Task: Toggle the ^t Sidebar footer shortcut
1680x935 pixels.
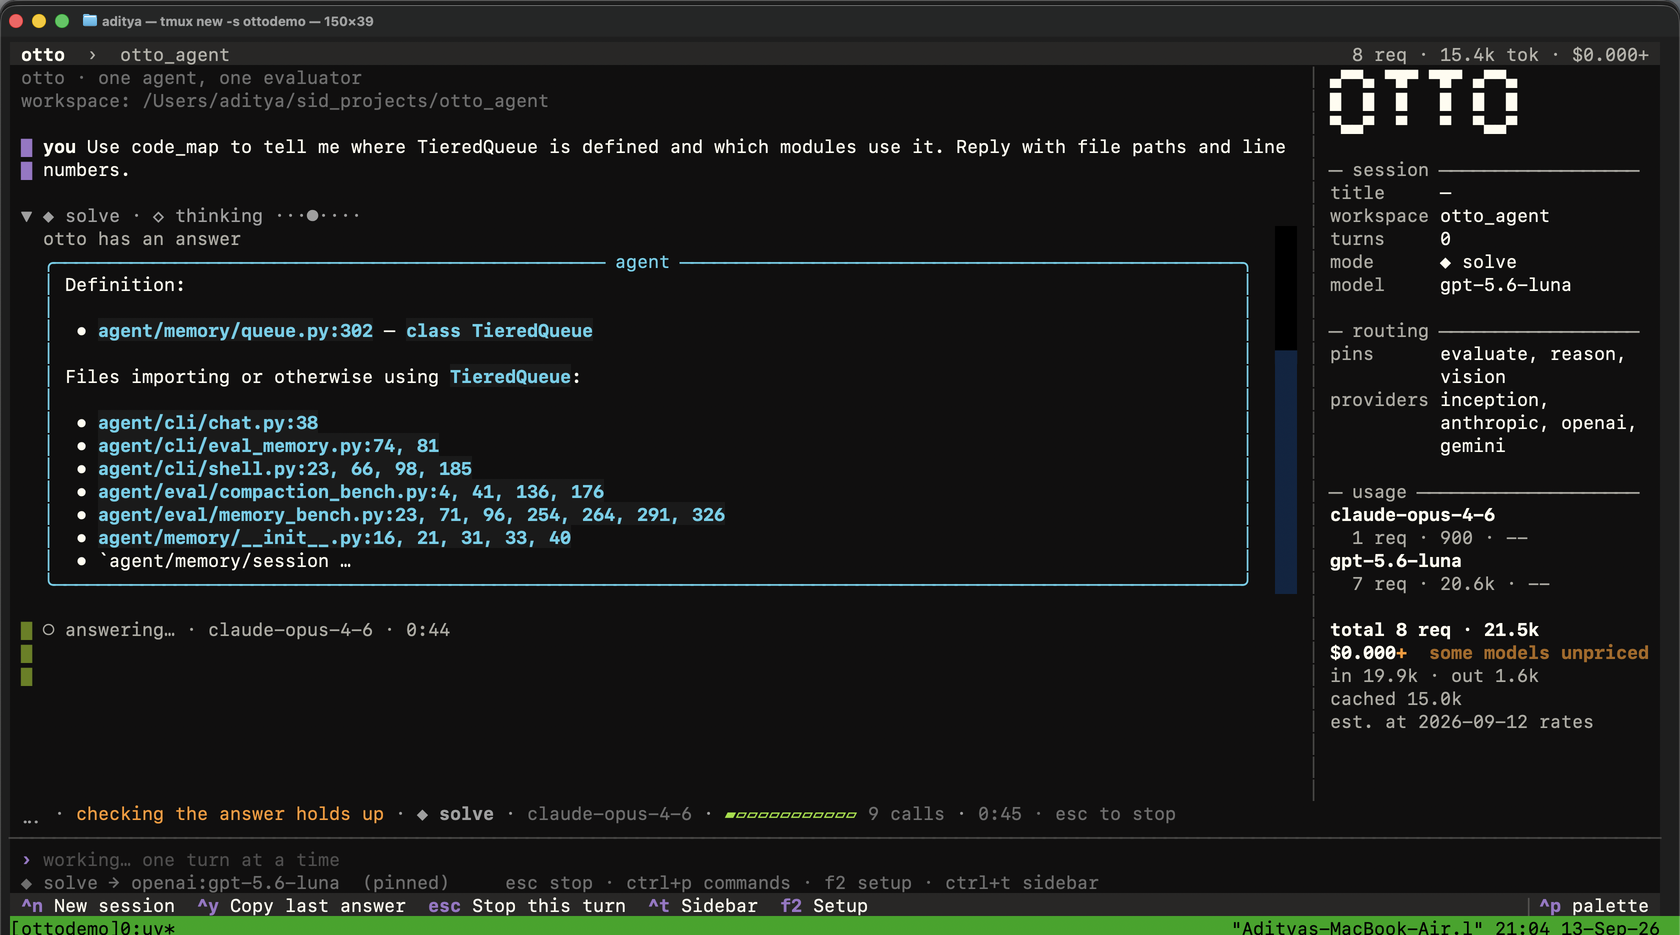Action: [703, 906]
